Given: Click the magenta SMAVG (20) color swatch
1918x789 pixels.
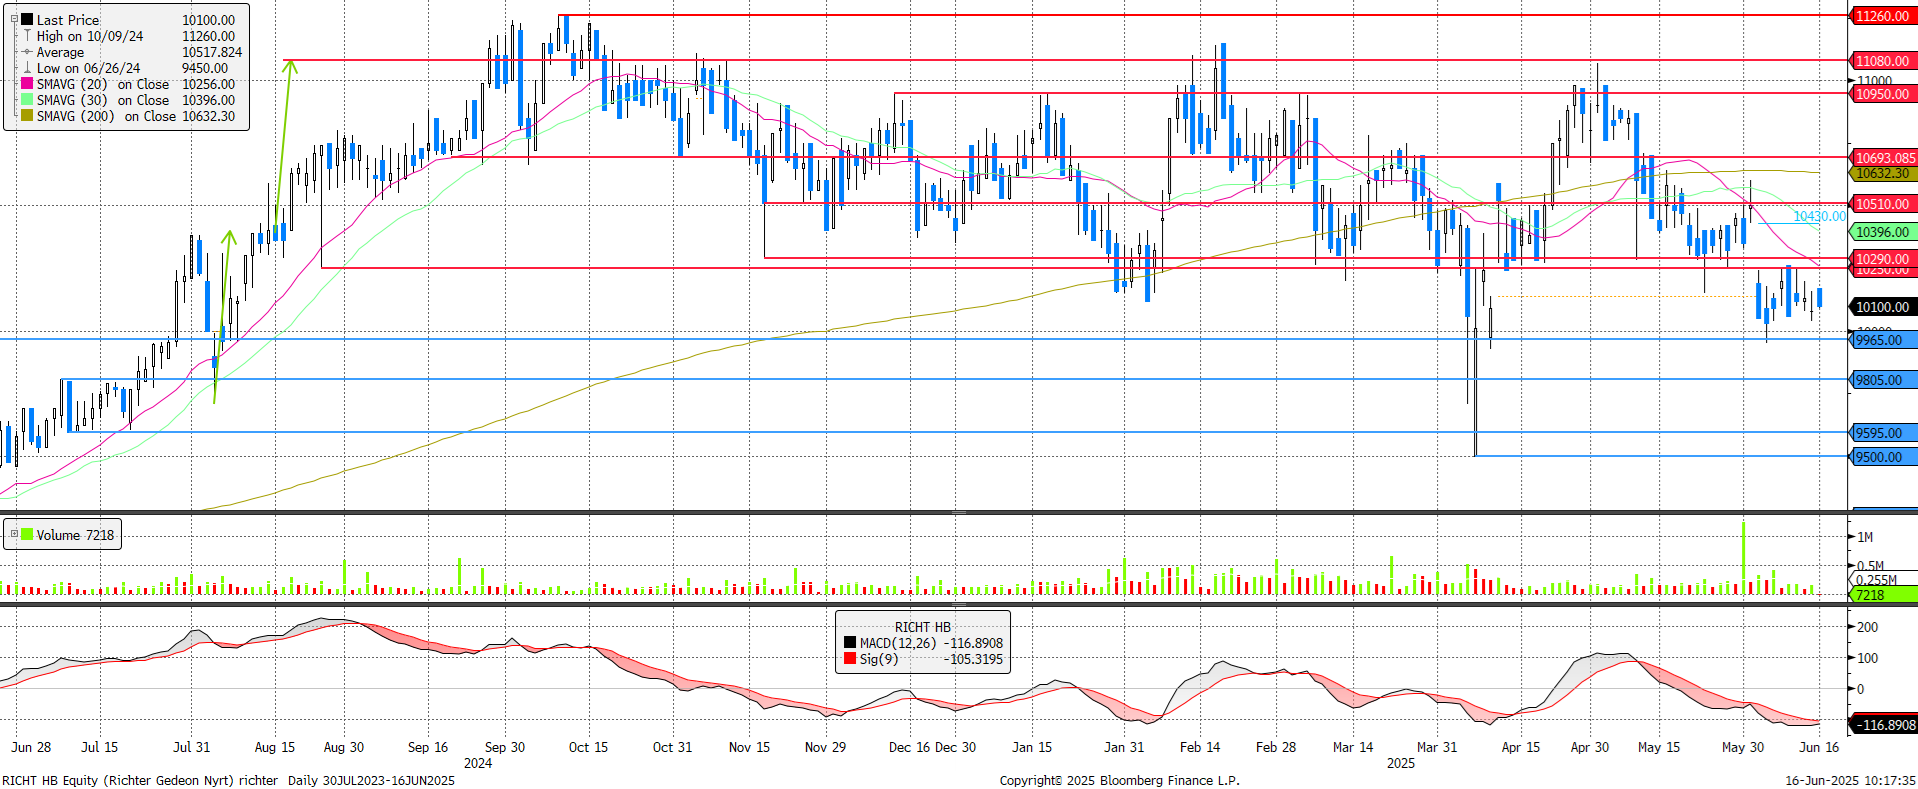Looking at the screenshot, I should click(28, 84).
